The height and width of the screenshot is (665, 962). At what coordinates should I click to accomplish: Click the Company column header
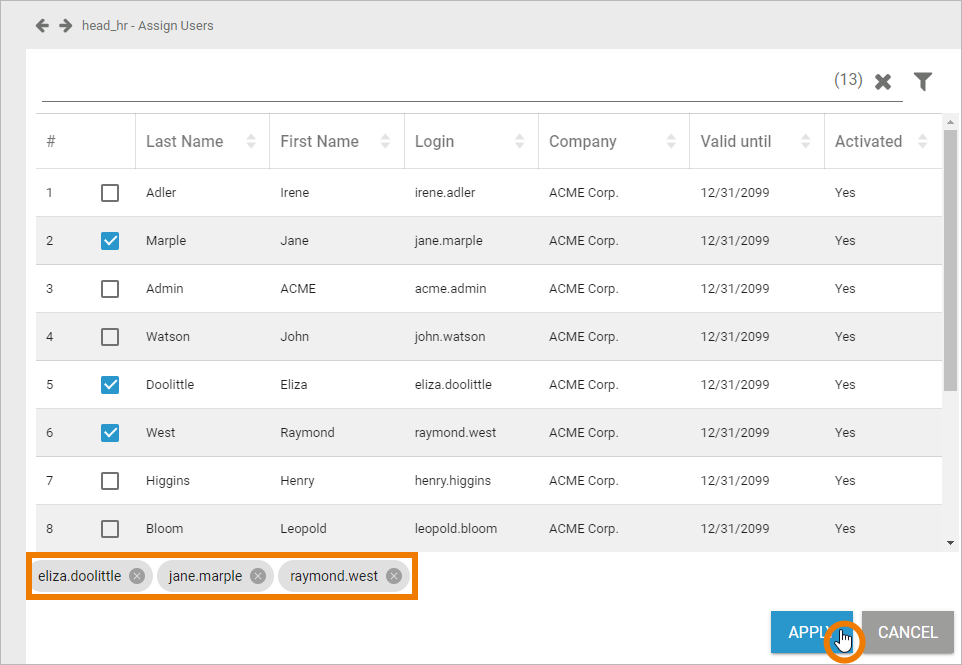tap(583, 142)
